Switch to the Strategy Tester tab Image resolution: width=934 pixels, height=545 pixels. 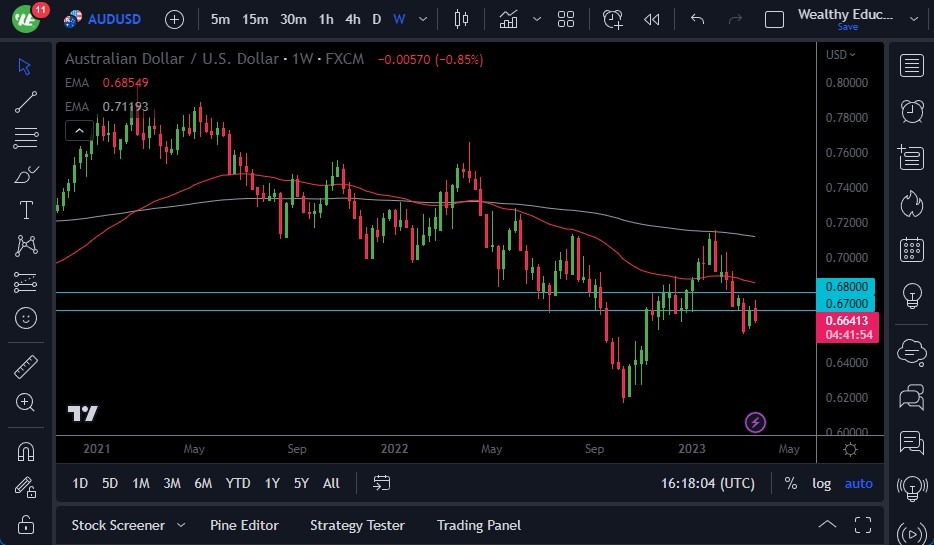pyautogui.click(x=357, y=525)
